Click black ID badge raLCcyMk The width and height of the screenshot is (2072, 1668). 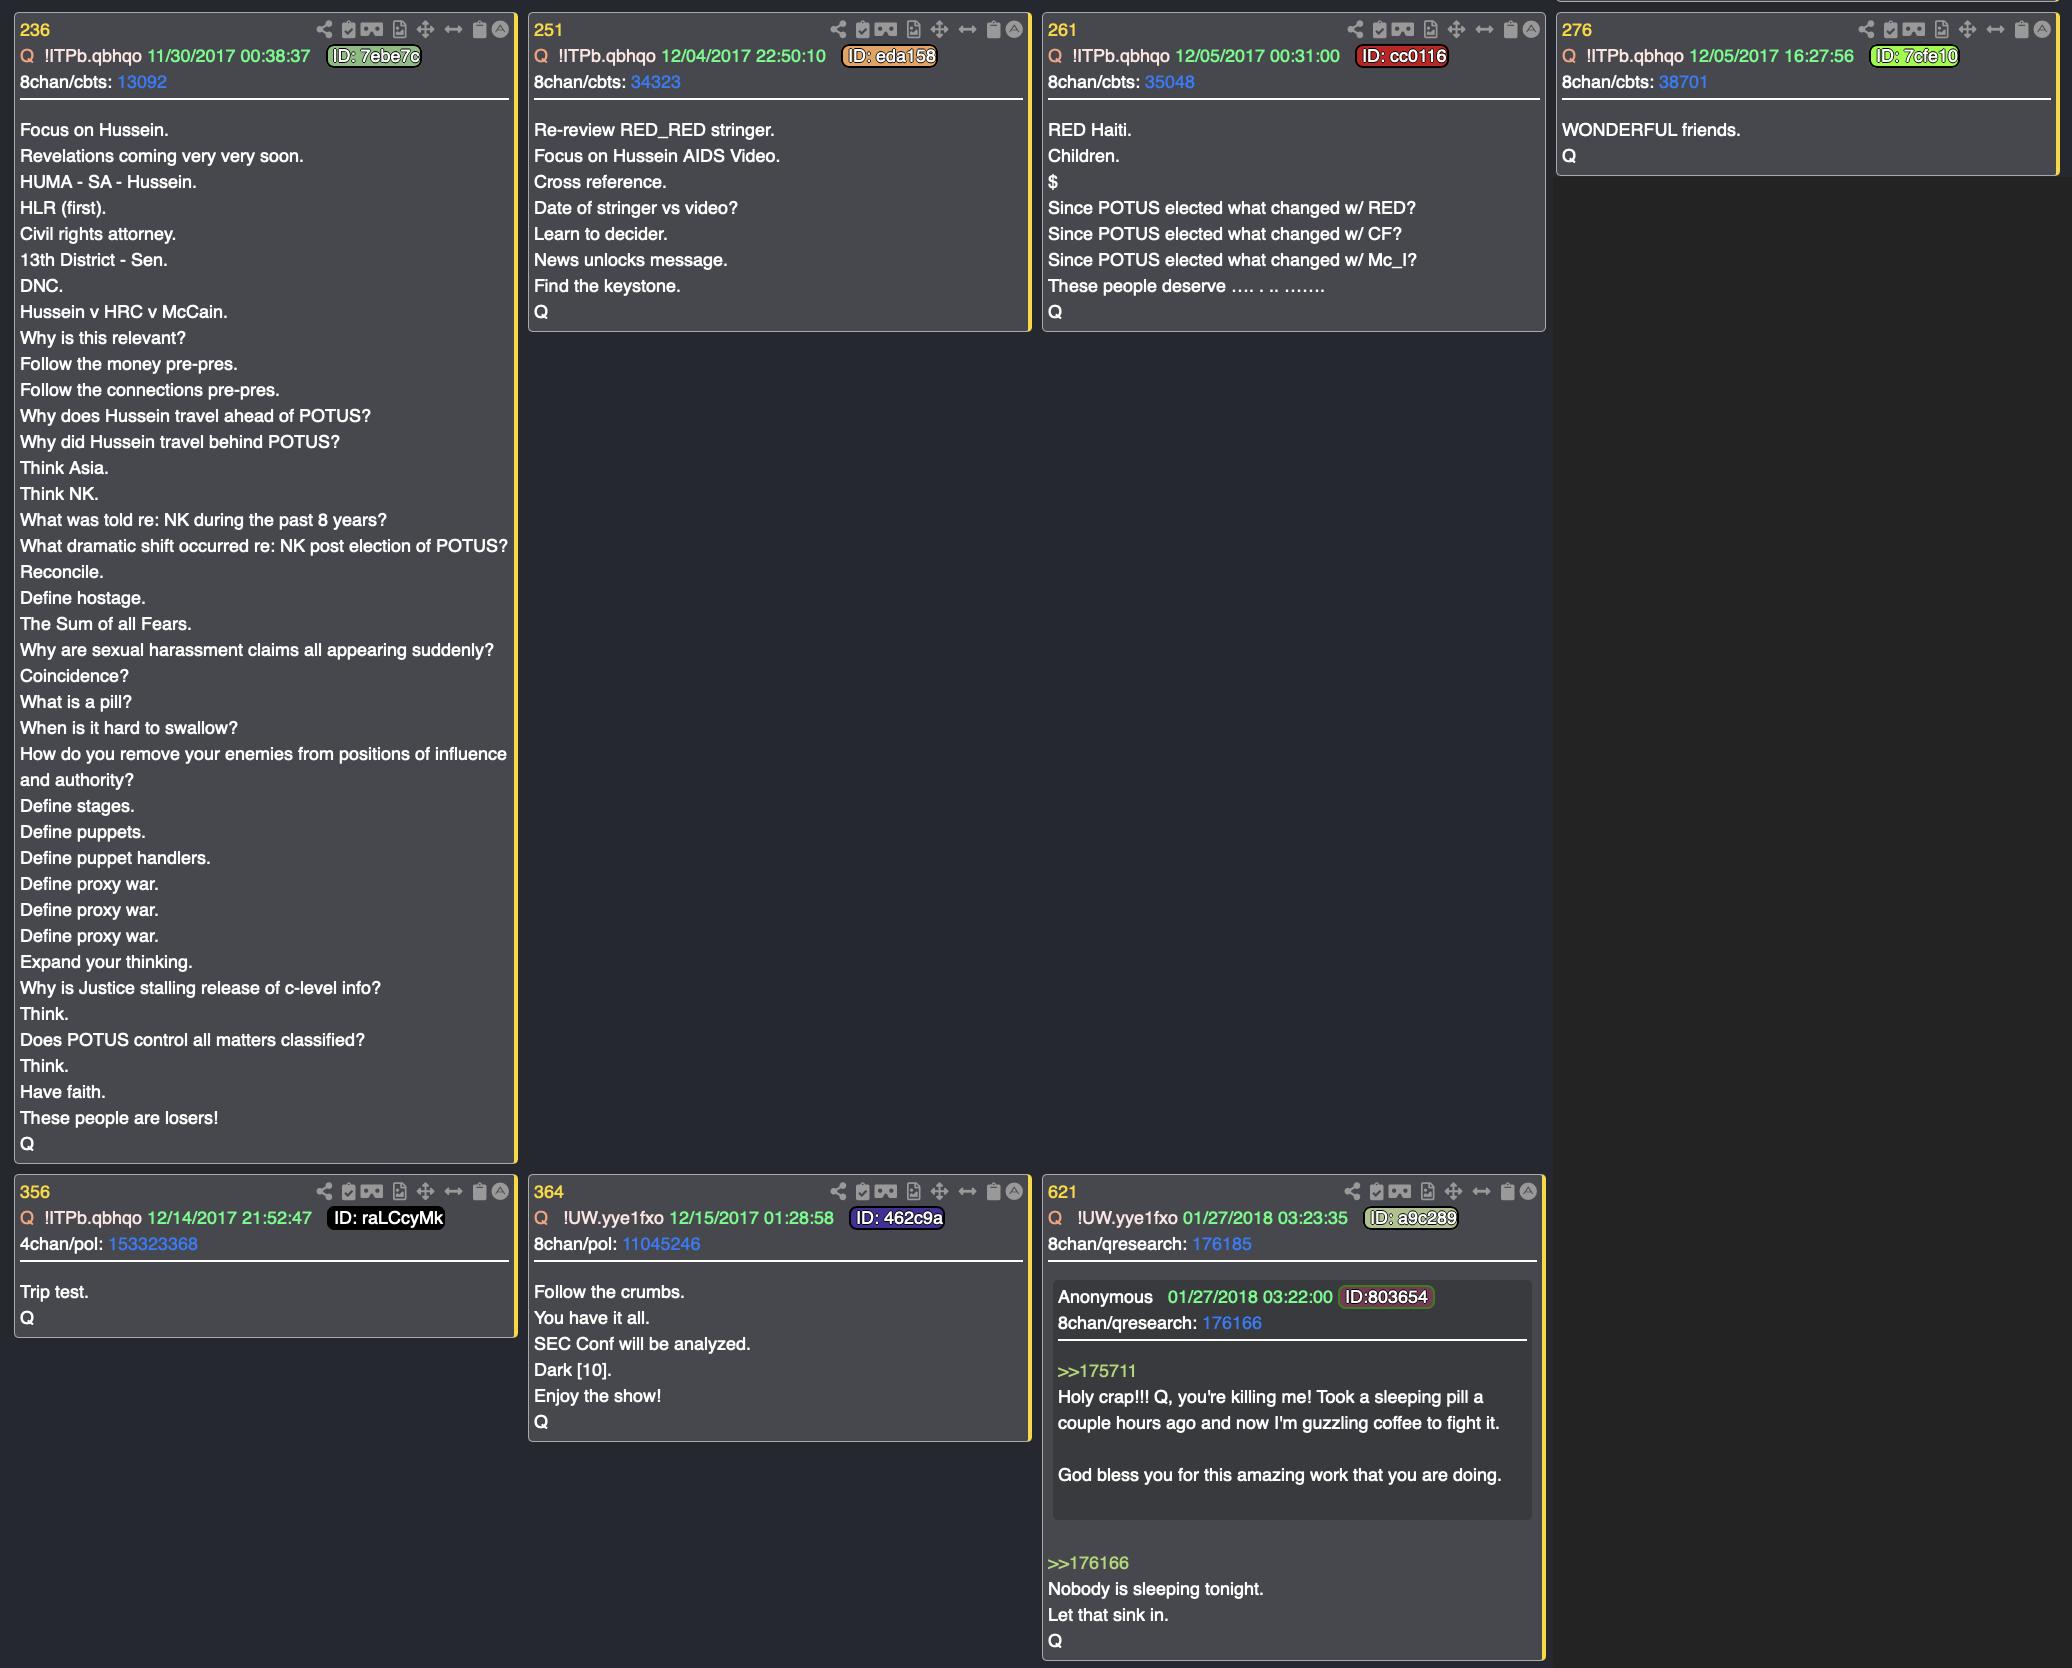[x=387, y=1218]
